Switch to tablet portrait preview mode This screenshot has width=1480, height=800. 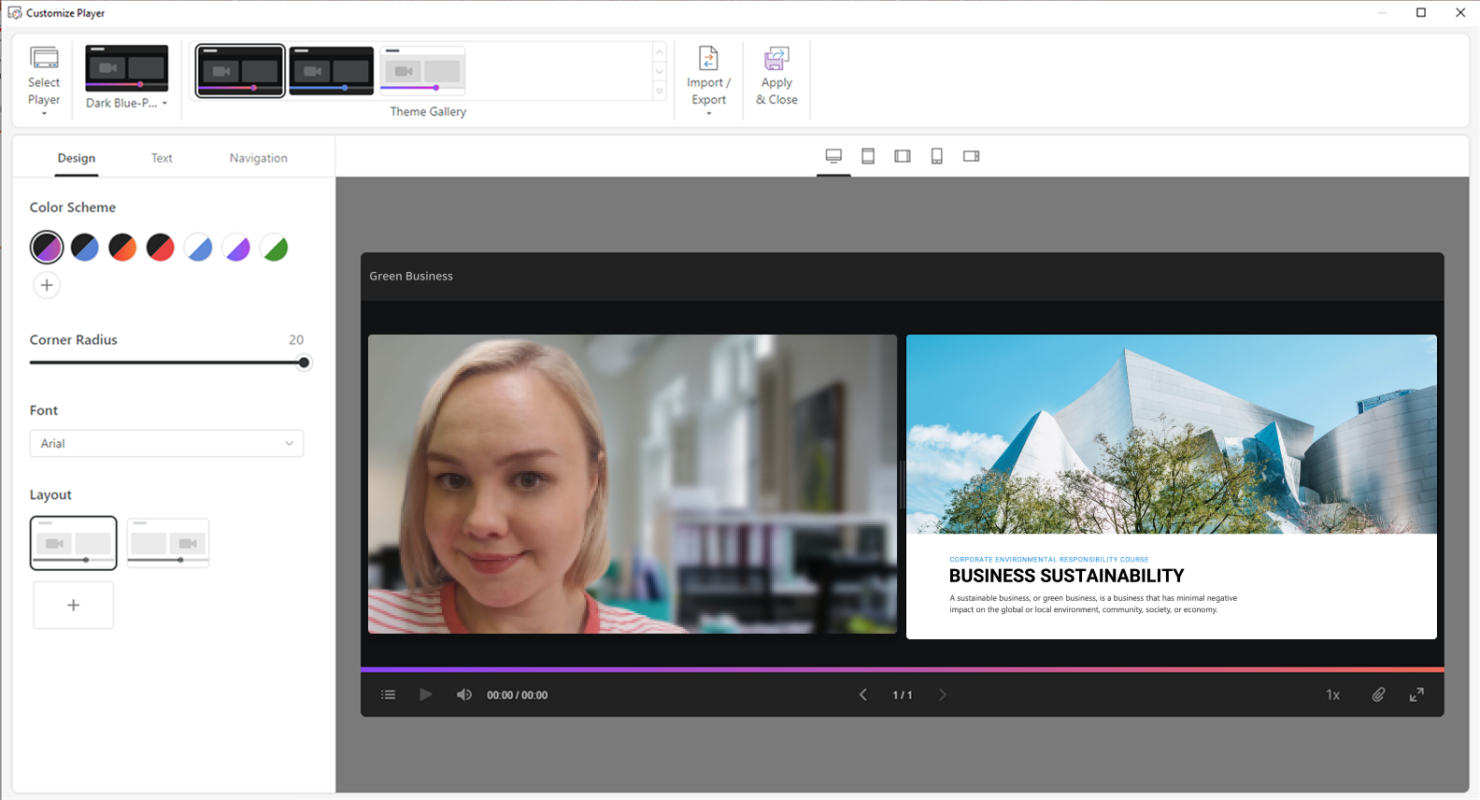tap(867, 156)
